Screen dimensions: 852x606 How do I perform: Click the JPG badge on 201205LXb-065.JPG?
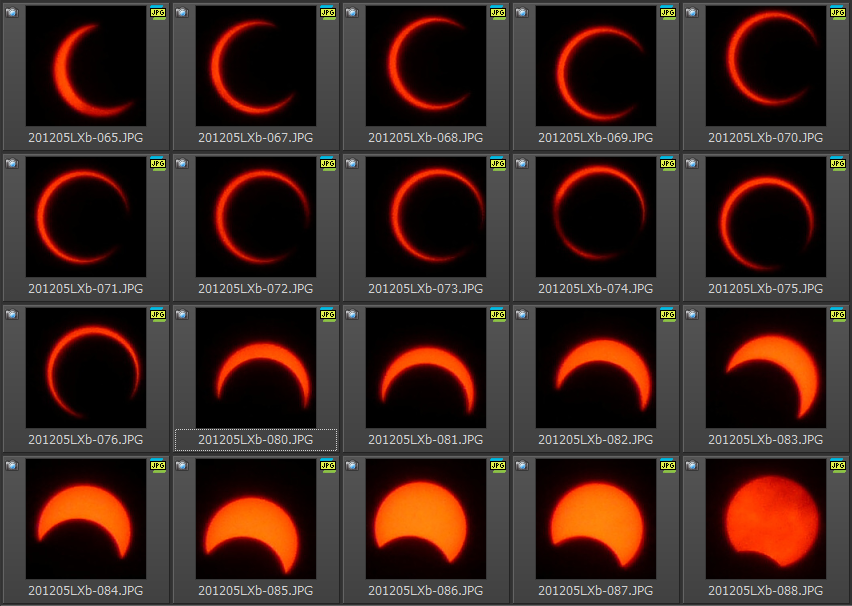158,13
